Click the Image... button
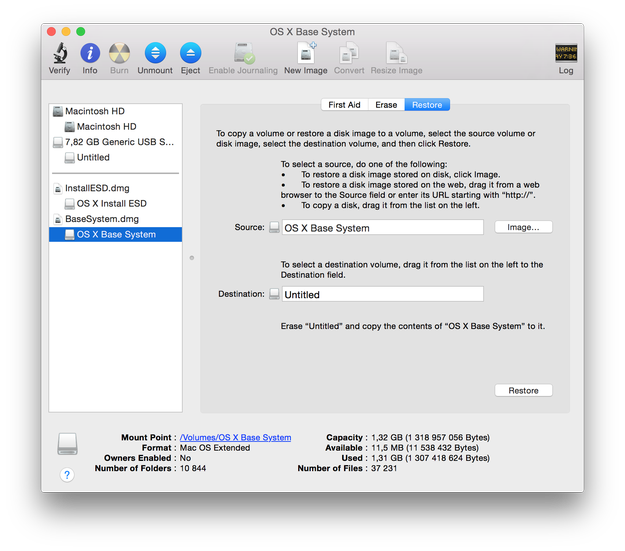Image resolution: width=625 pixels, height=551 pixels. coord(523,227)
